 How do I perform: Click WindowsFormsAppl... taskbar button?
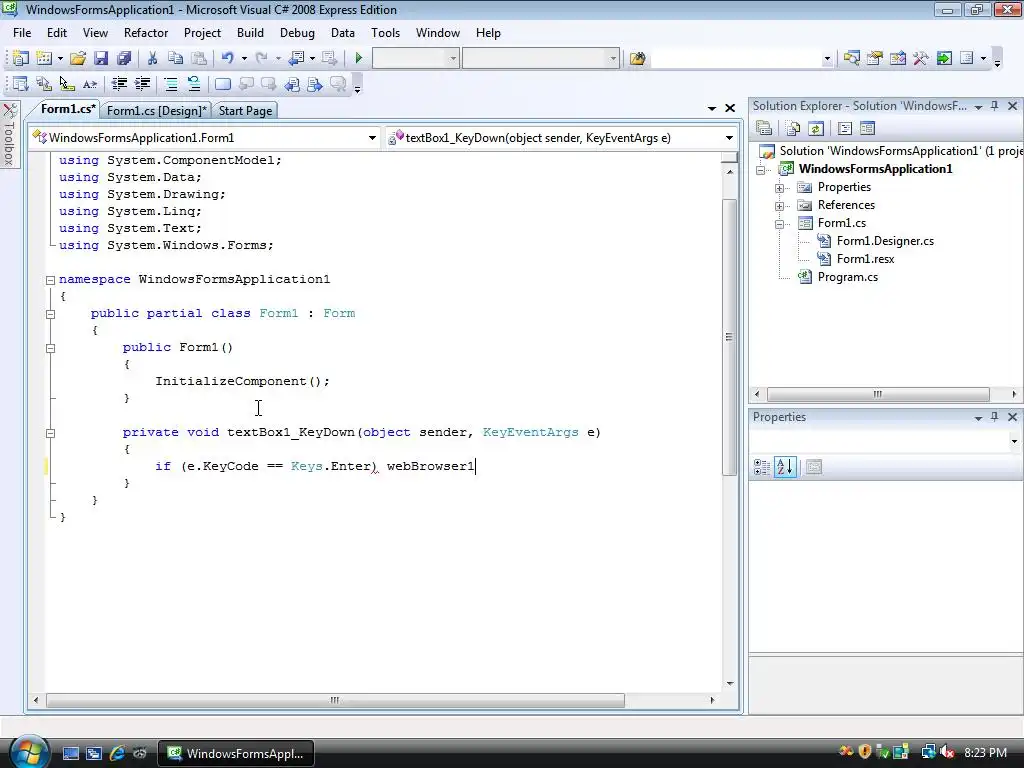[x=236, y=754]
